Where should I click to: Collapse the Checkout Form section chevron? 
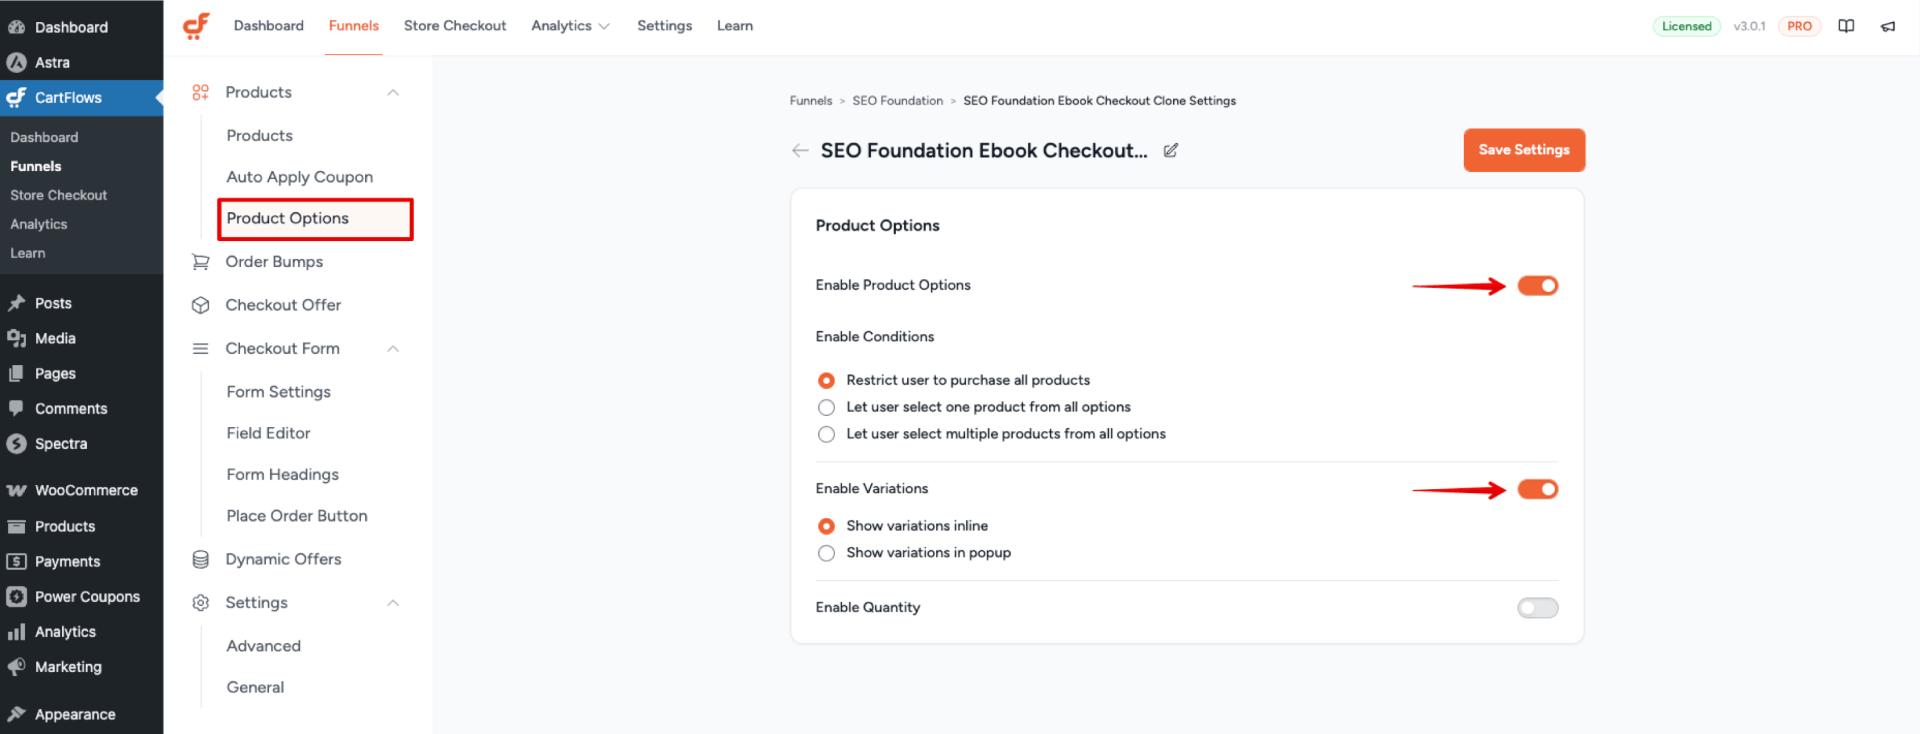(x=393, y=349)
